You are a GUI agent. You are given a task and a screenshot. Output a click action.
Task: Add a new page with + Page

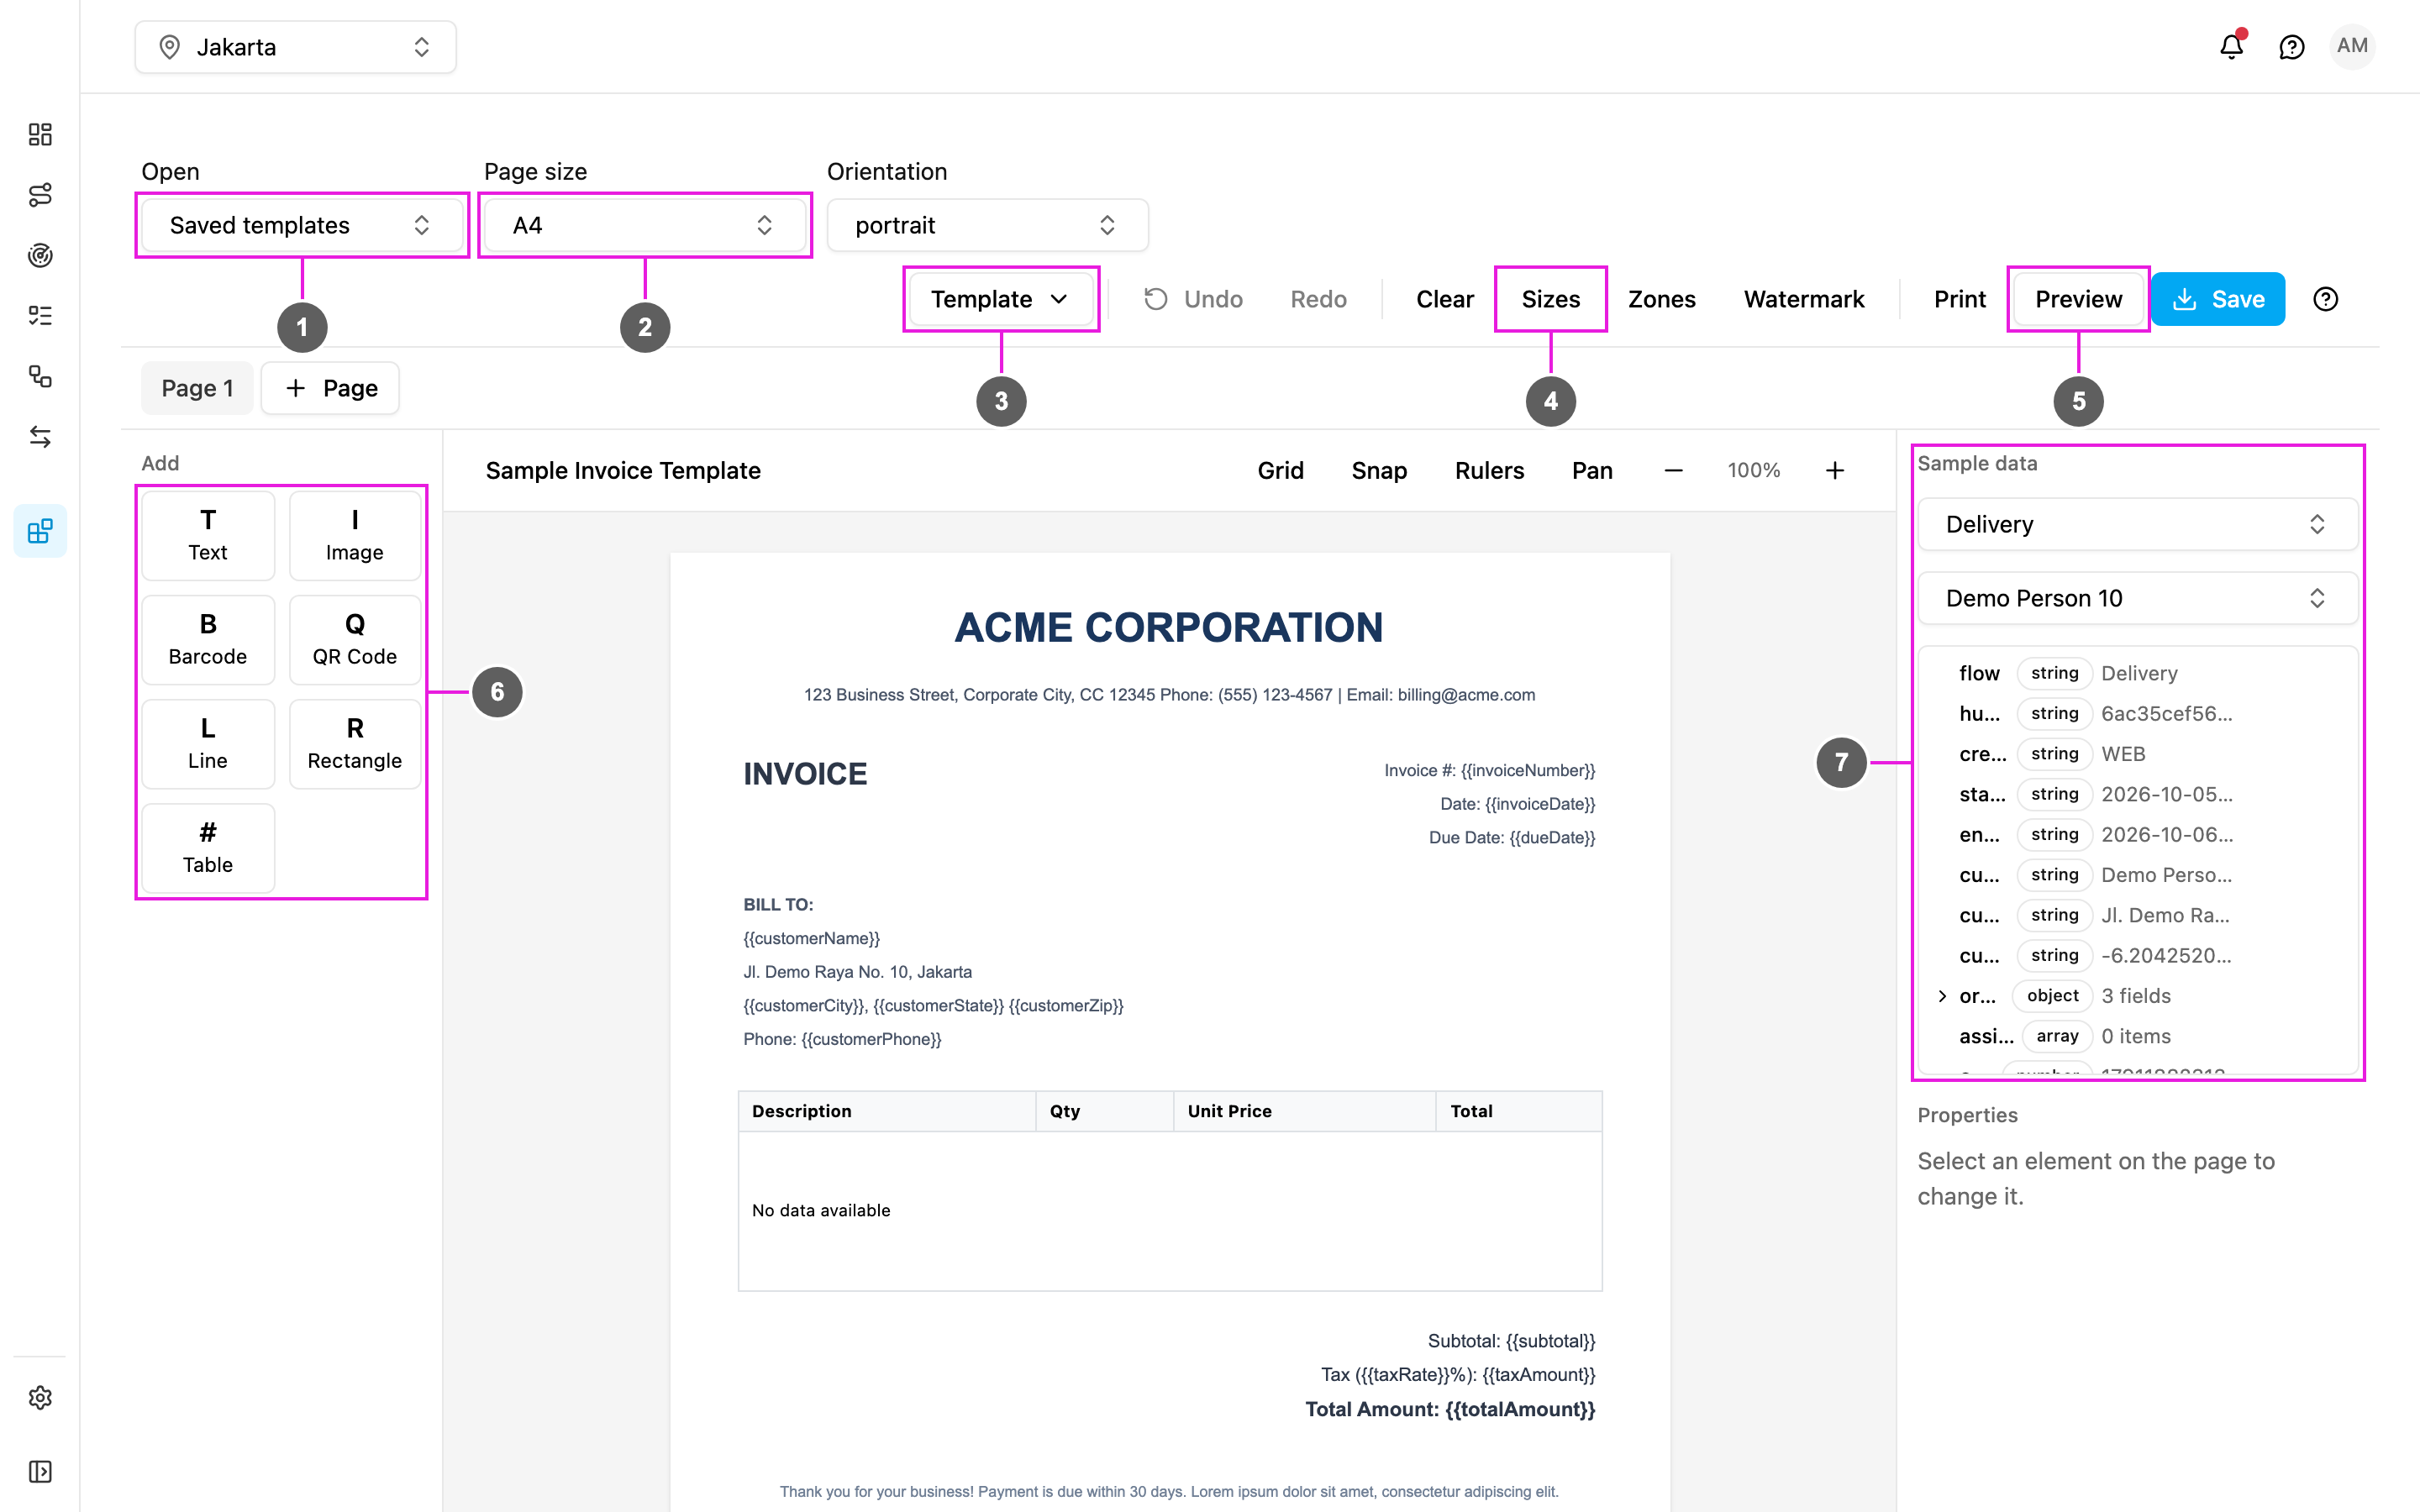[330, 388]
